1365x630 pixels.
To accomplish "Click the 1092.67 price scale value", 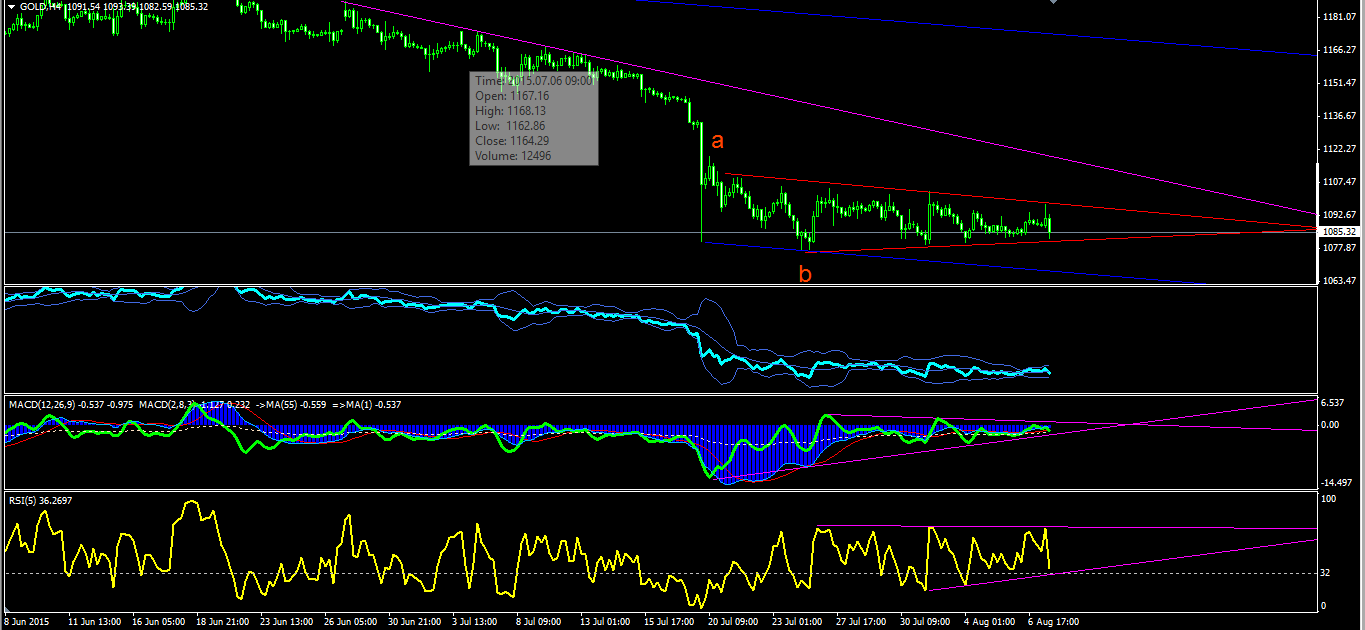I will [x=1338, y=215].
